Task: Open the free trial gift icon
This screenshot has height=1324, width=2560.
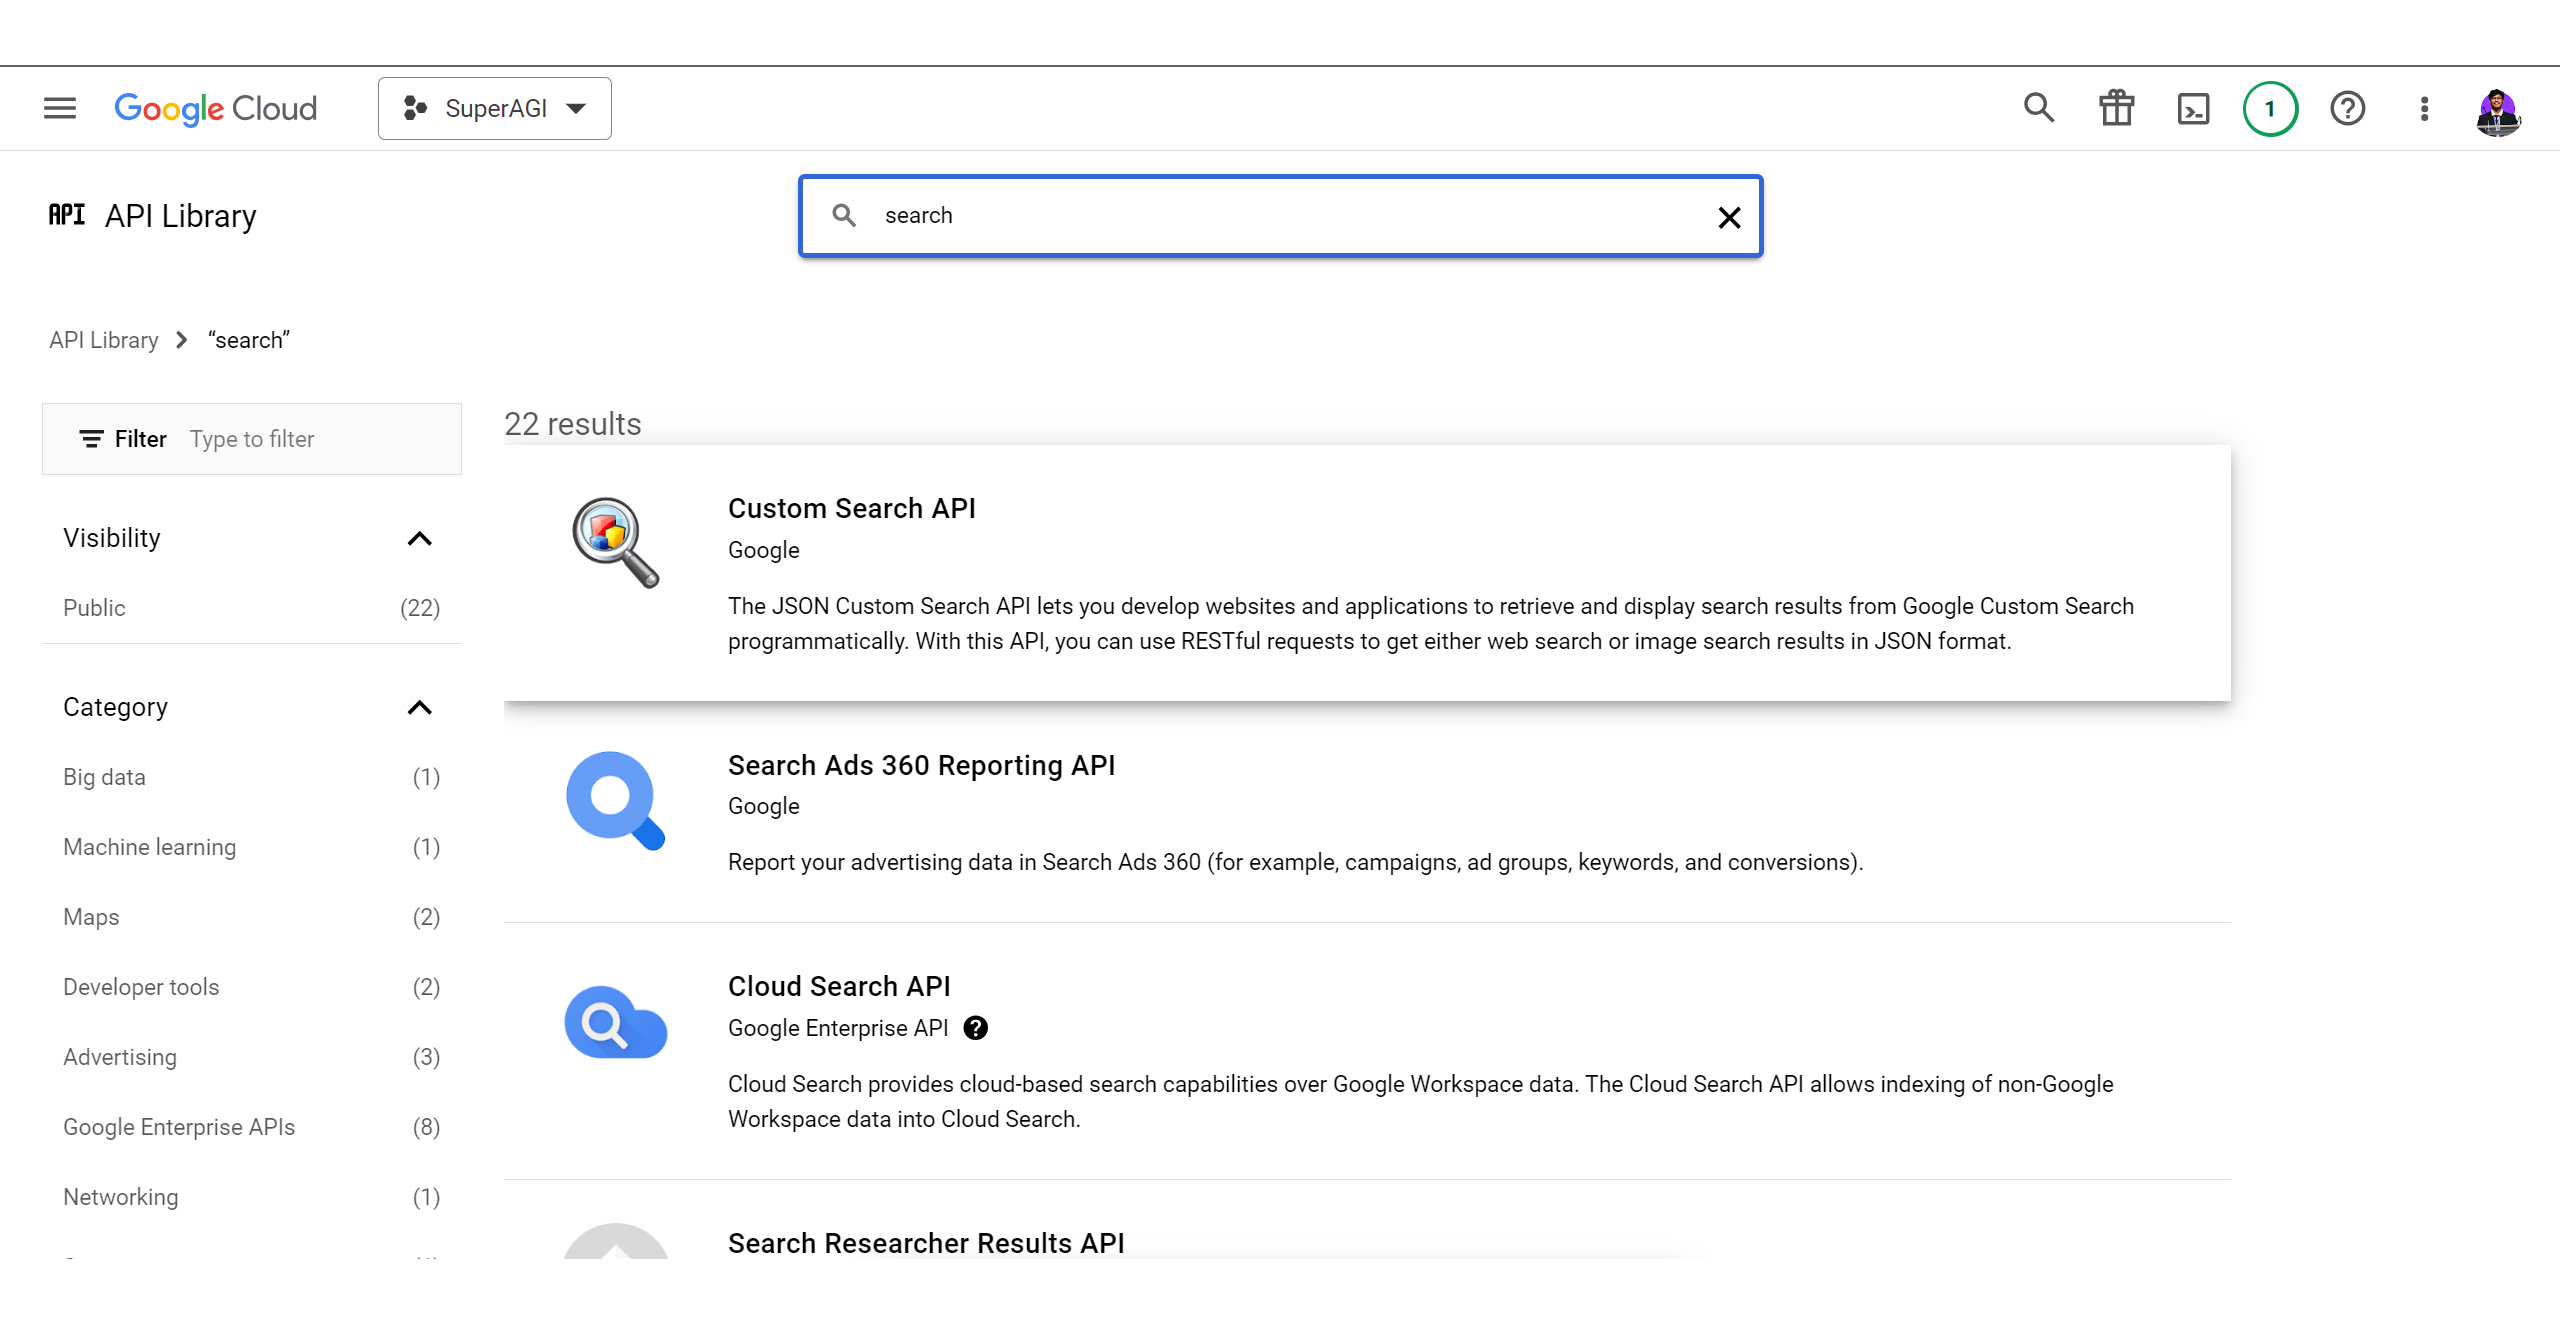Action: 2116,108
